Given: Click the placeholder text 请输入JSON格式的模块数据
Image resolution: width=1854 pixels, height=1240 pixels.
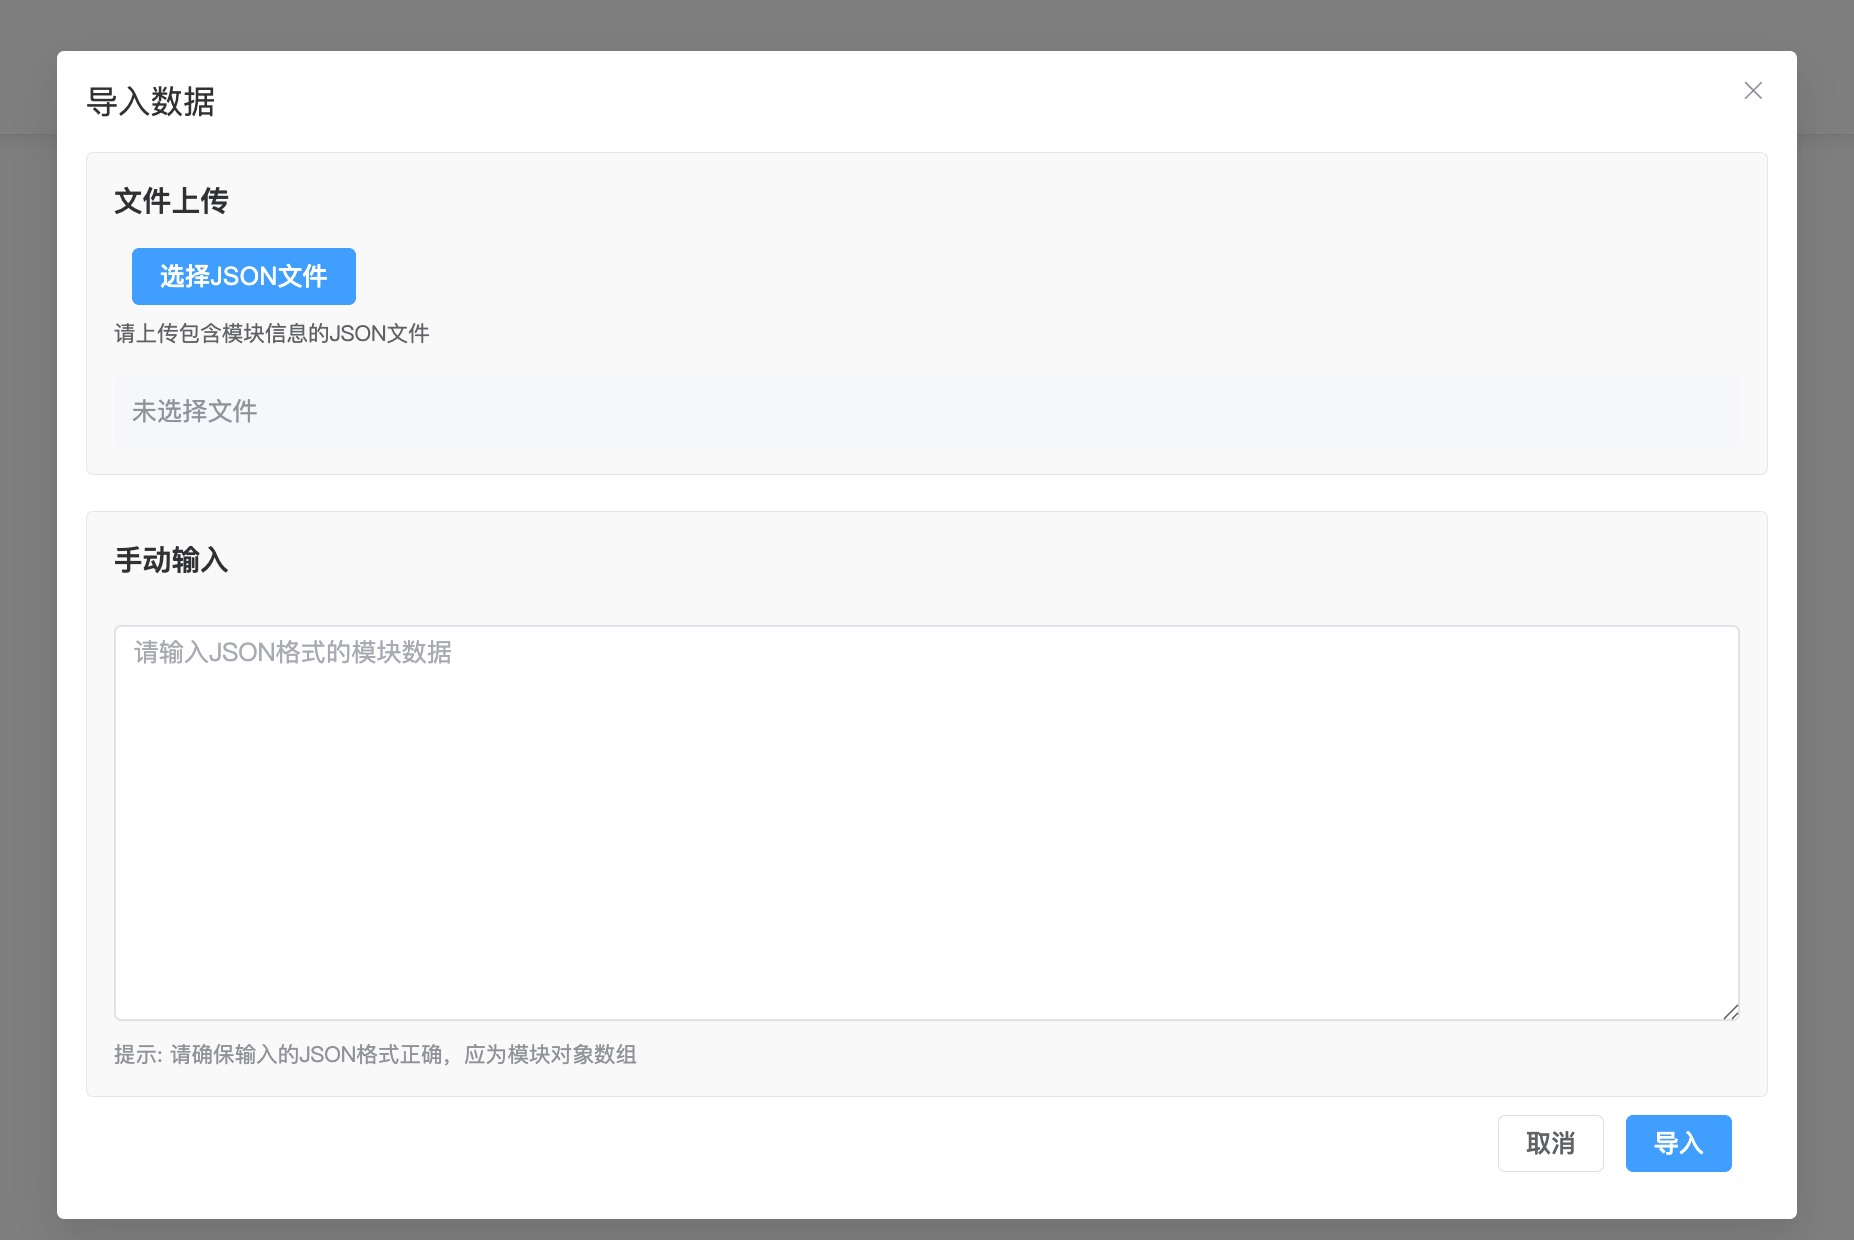Looking at the screenshot, I should (293, 653).
